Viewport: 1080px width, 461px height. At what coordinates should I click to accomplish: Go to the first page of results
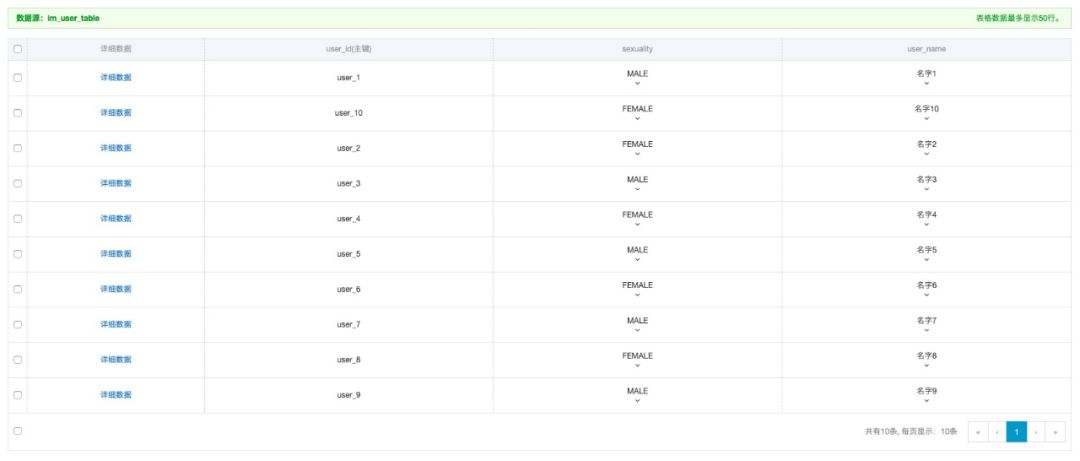977,432
